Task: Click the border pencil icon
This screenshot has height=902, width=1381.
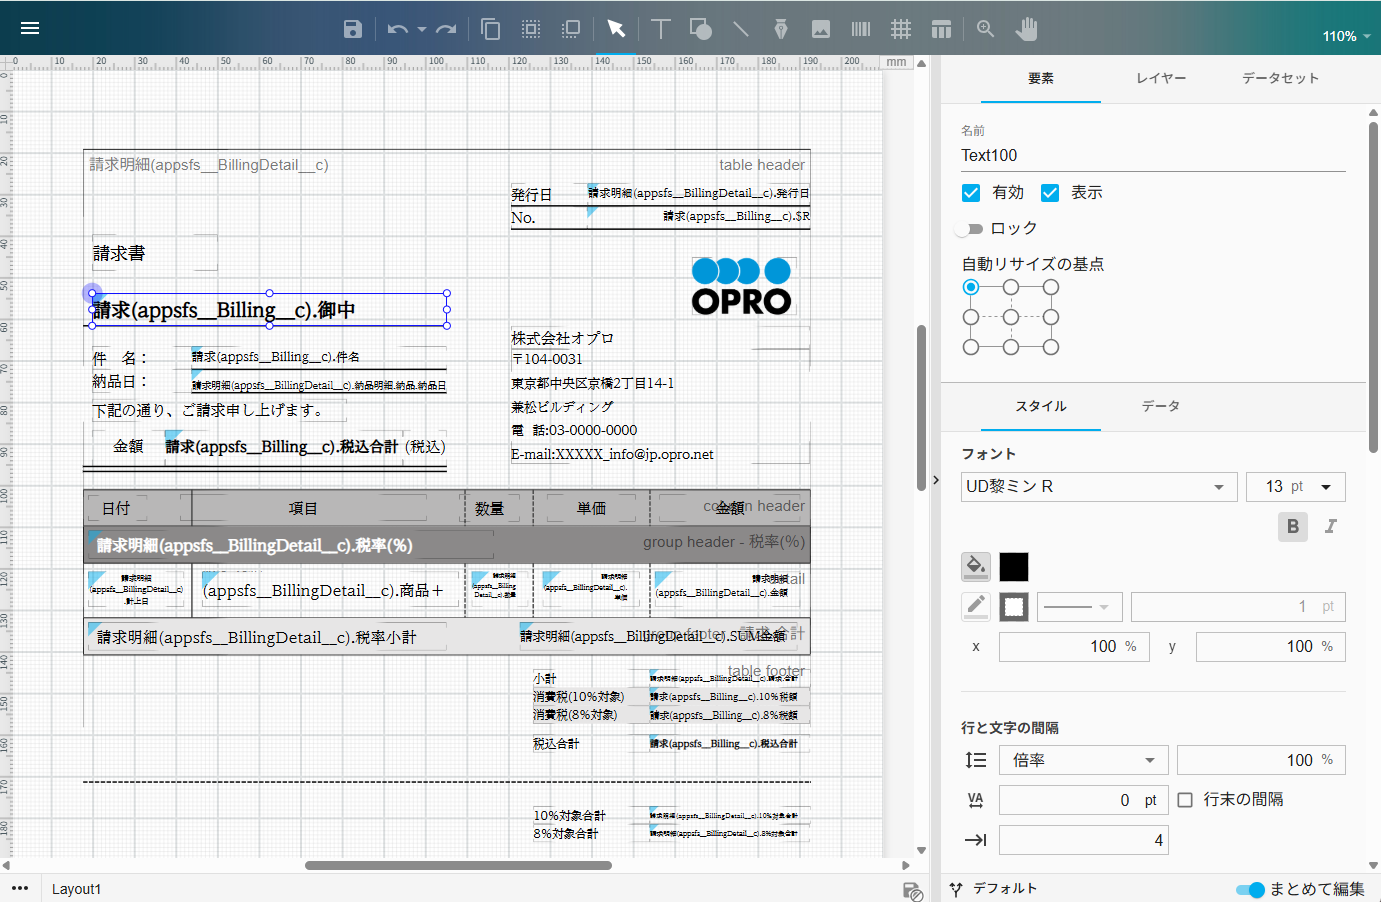Action: [976, 606]
